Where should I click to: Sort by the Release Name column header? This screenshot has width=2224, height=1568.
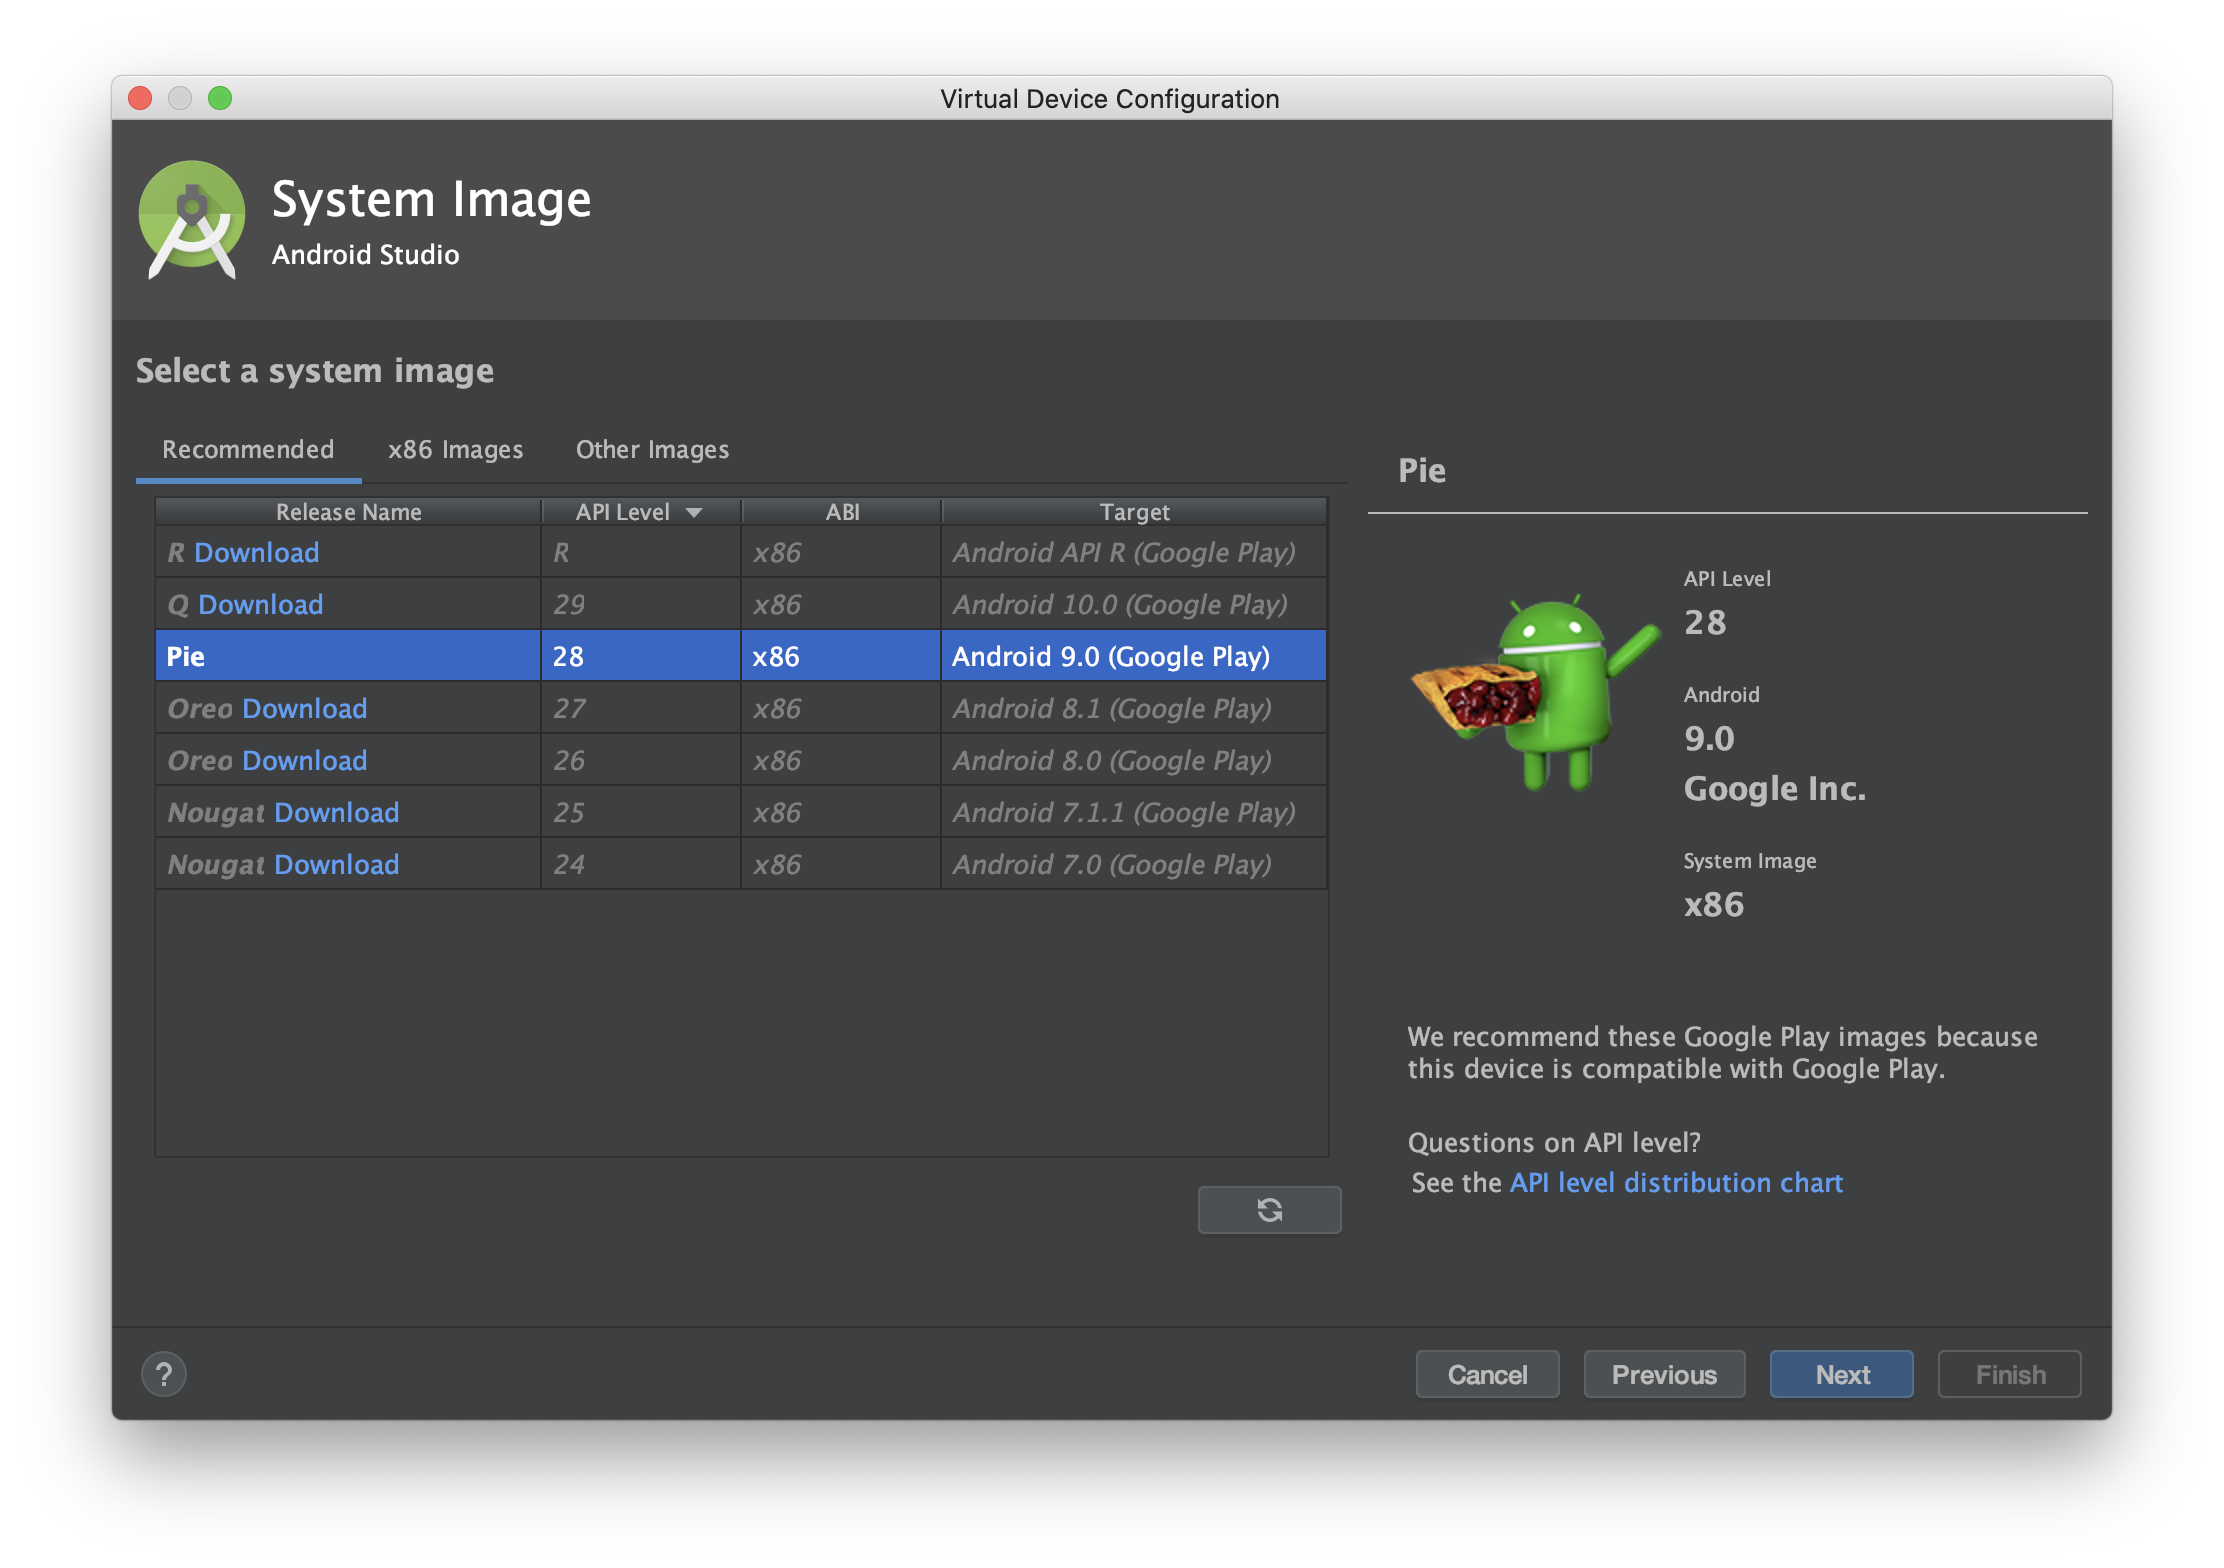pos(348,512)
